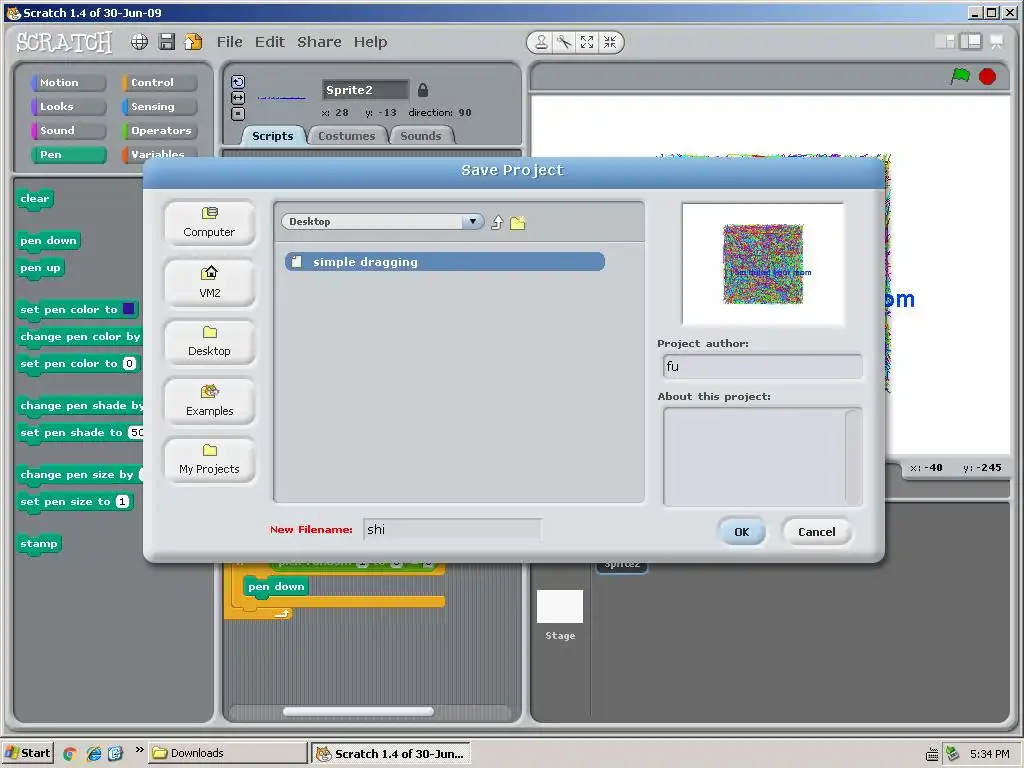This screenshot has width=1024, height=768.
Task: Click the network tray icon
Action: (953, 754)
